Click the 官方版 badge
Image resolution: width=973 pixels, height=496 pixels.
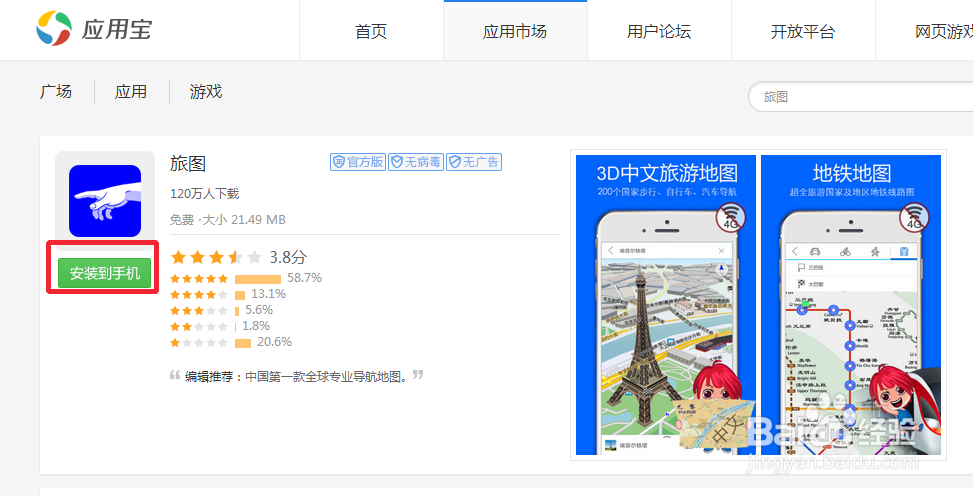pyautogui.click(x=358, y=162)
